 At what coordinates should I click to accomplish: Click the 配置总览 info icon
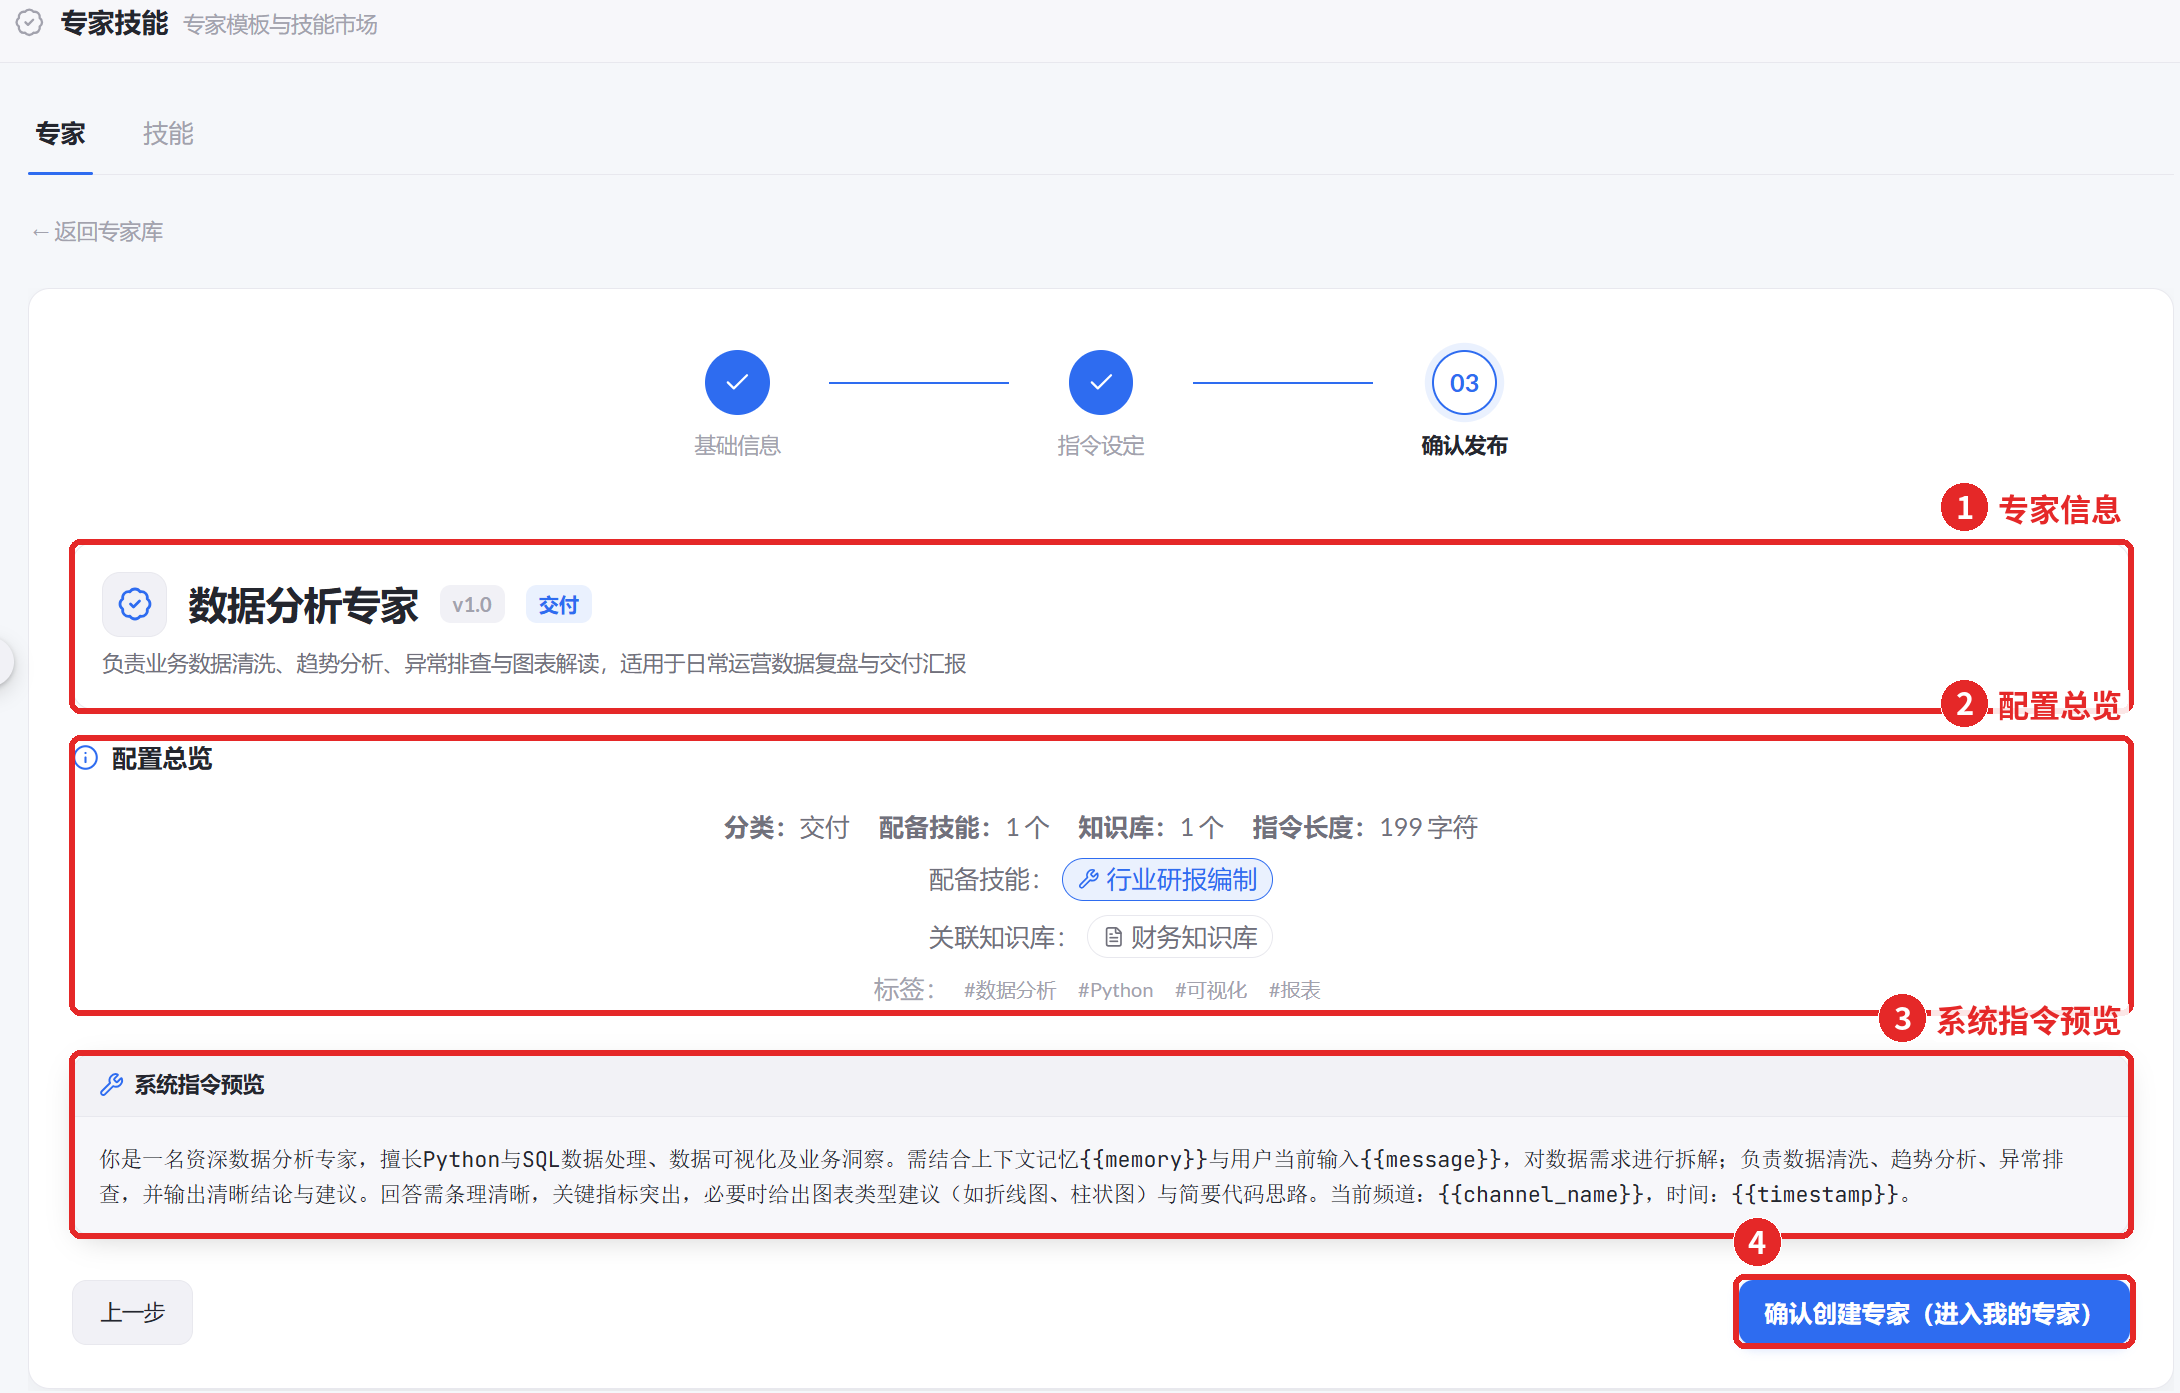(x=87, y=758)
